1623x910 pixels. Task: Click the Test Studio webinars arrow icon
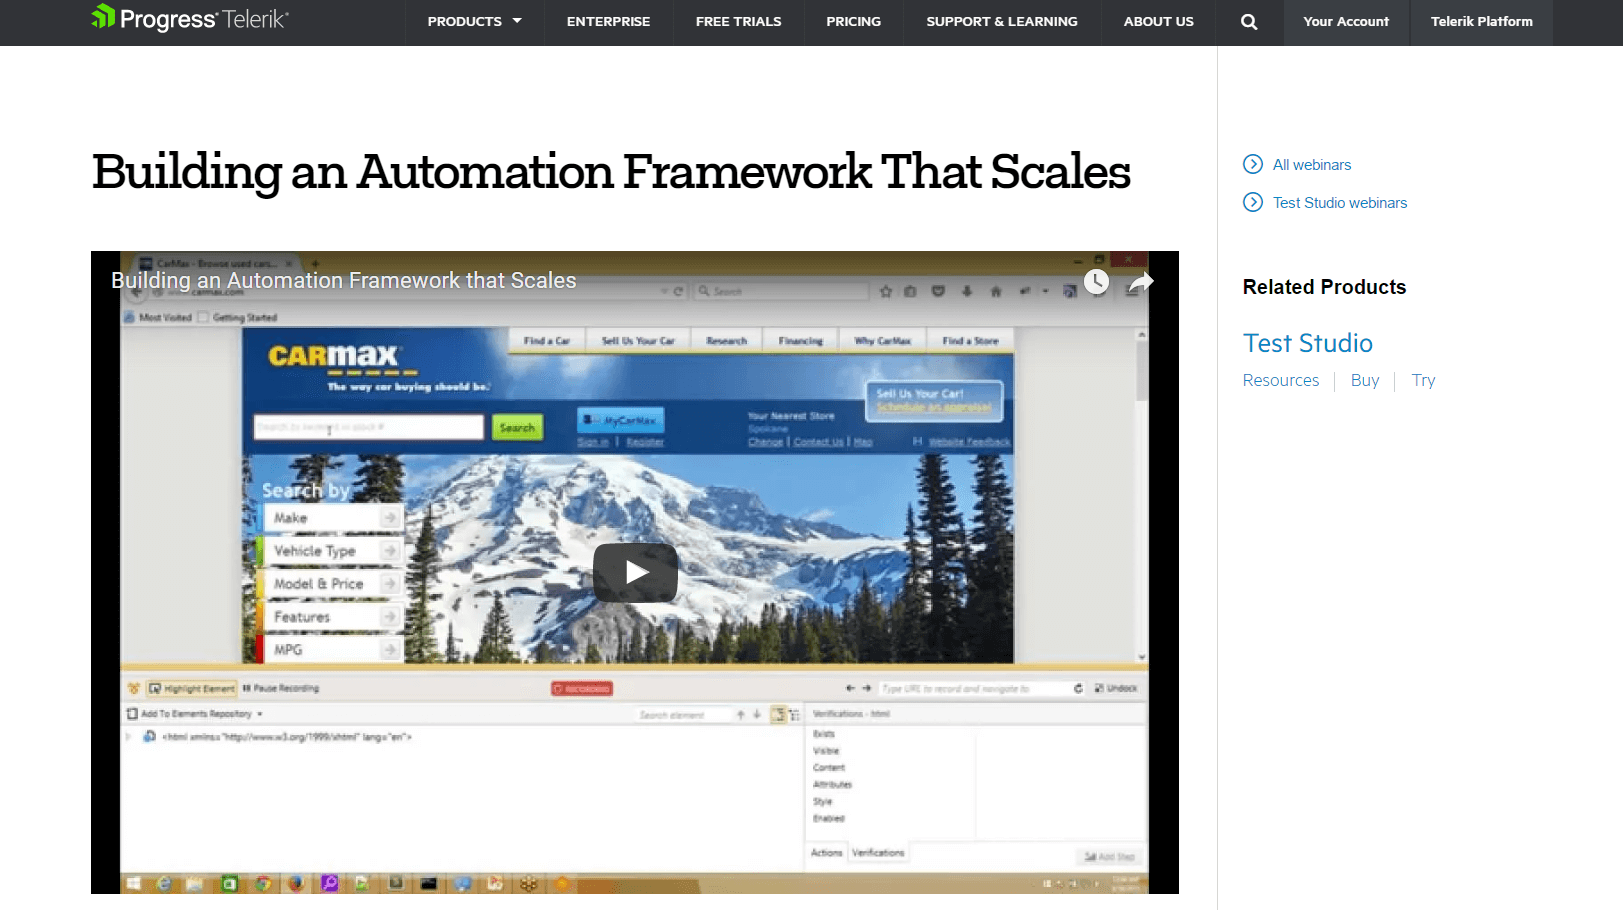click(1253, 202)
